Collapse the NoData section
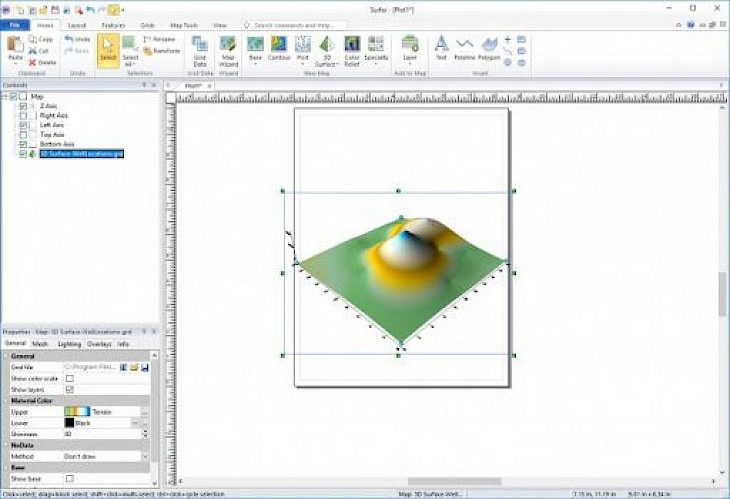The image size is (730, 499). click(6, 445)
